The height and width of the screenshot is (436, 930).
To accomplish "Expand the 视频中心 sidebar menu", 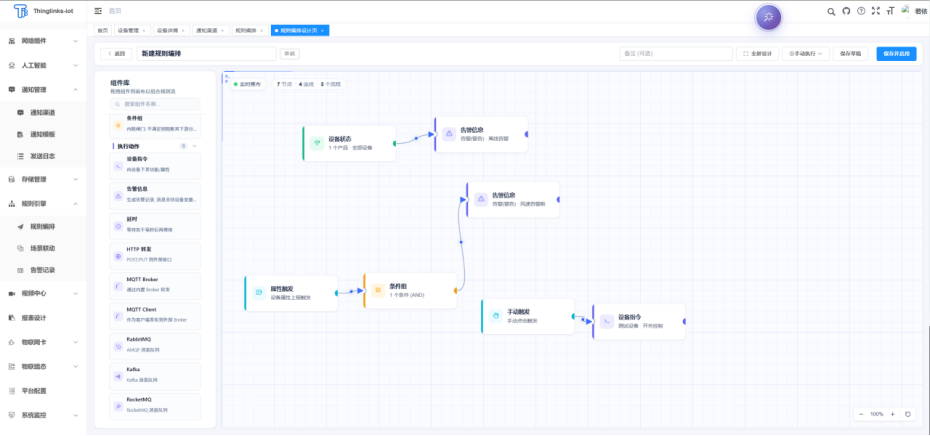I will pos(43,294).
